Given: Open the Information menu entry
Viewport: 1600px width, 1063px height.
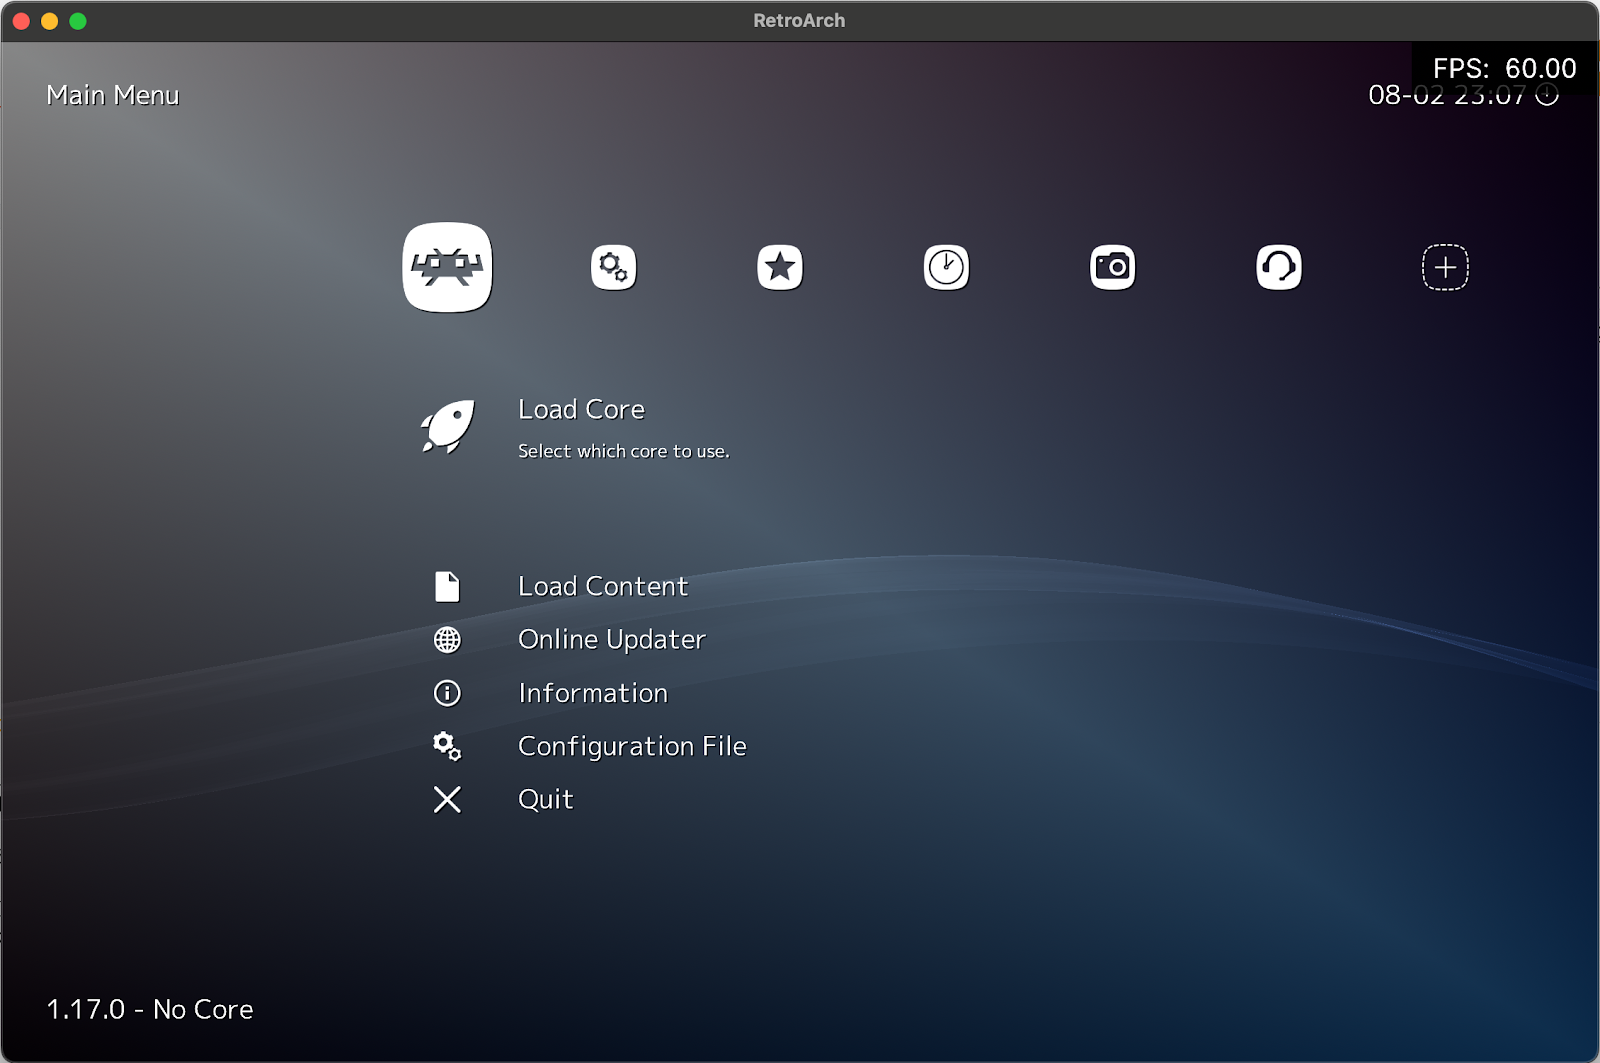Looking at the screenshot, I should [593, 693].
